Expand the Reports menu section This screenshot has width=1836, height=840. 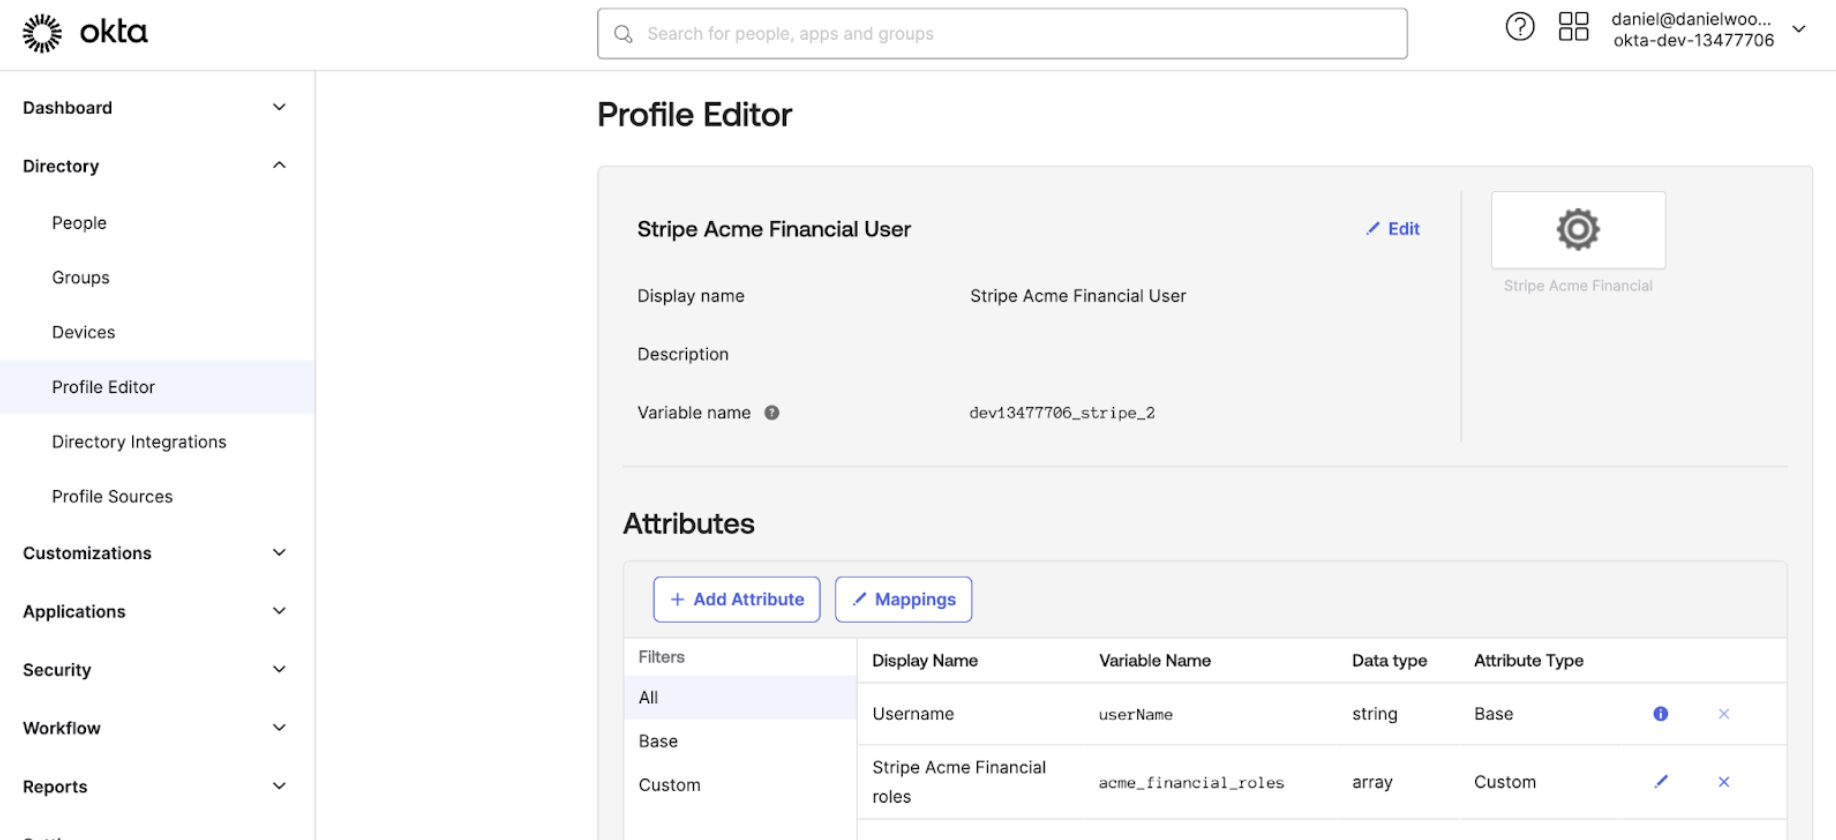click(x=279, y=786)
